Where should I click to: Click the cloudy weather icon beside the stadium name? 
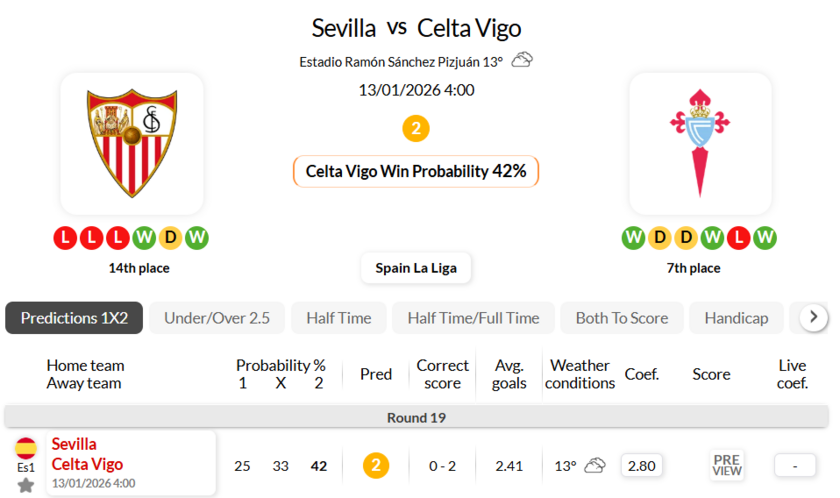point(522,60)
